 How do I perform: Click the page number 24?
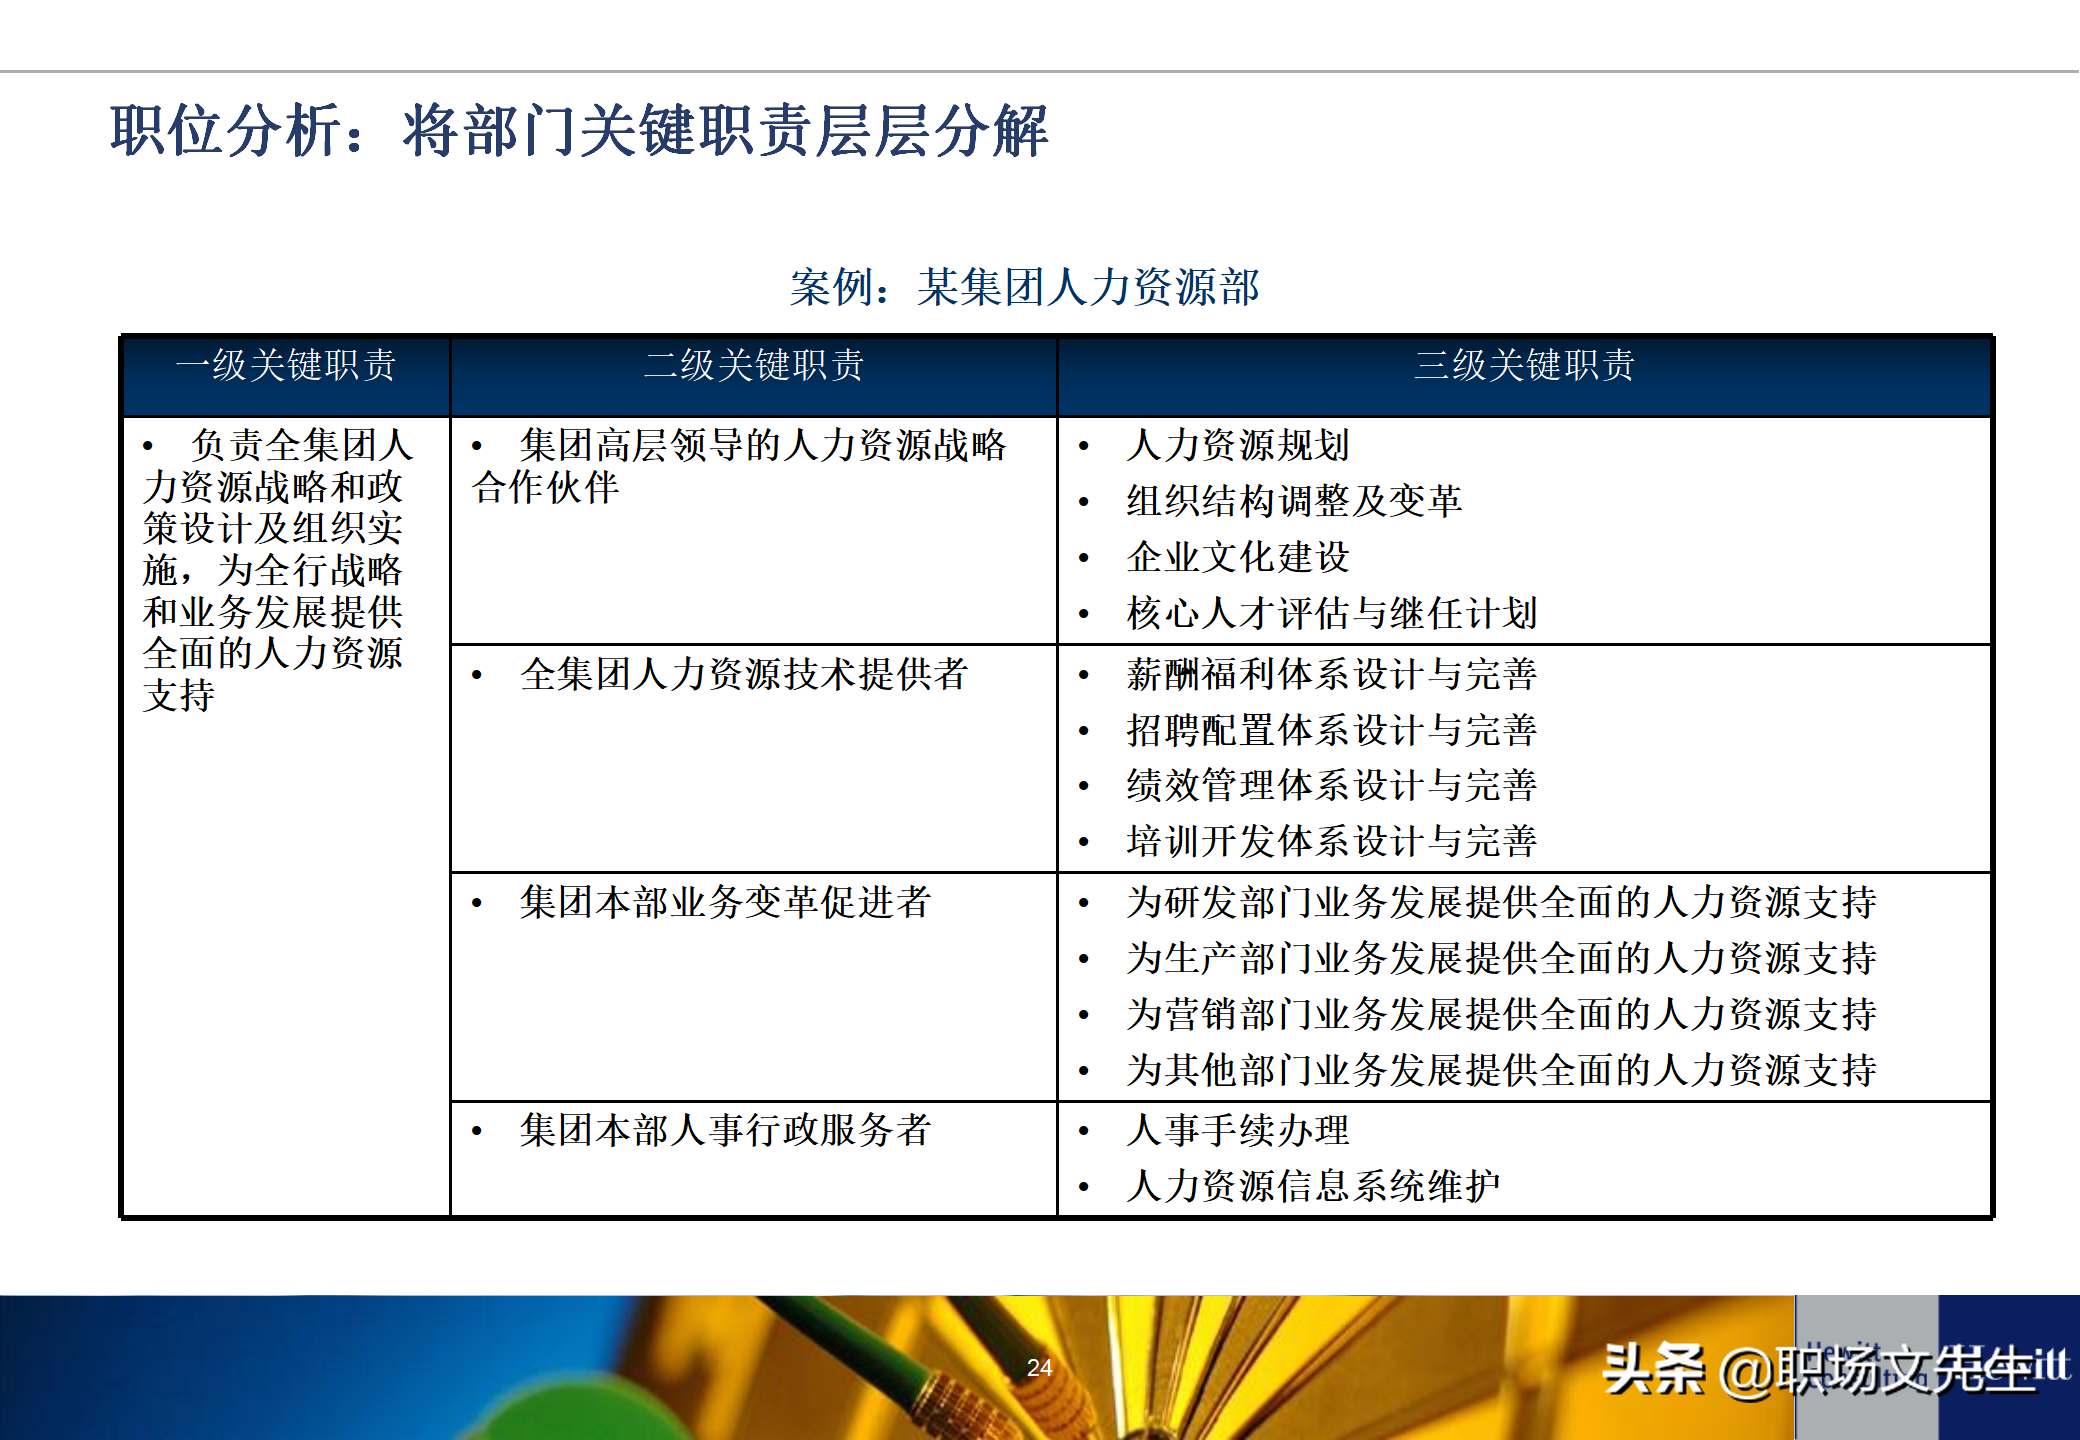pos(1039,1367)
